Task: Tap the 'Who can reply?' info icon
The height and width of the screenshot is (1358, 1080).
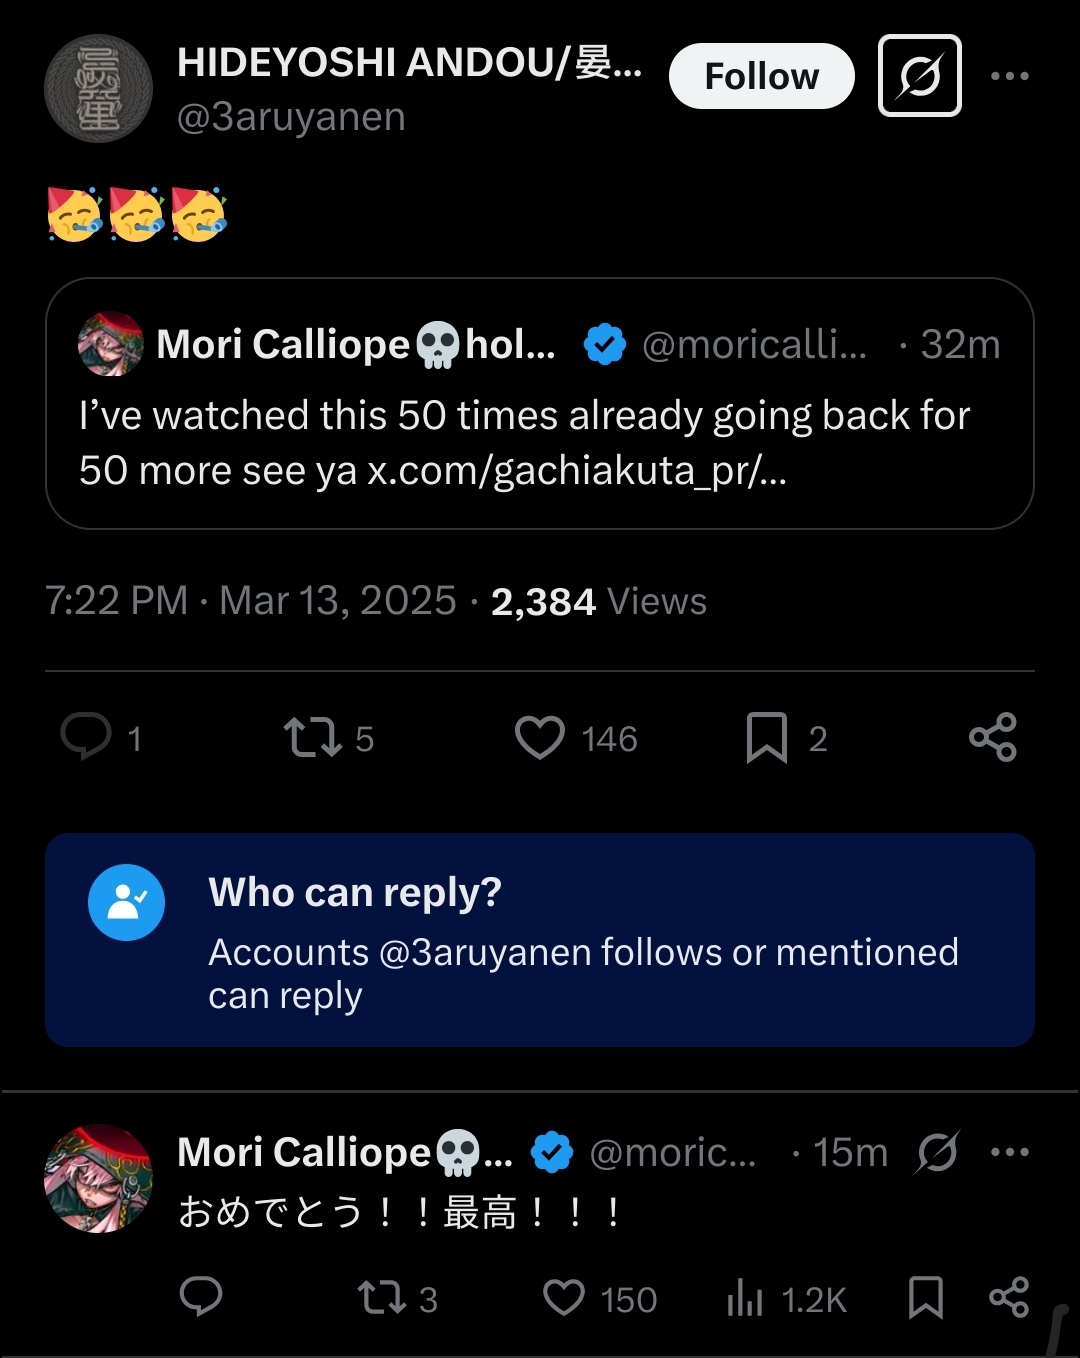Action: coord(126,902)
